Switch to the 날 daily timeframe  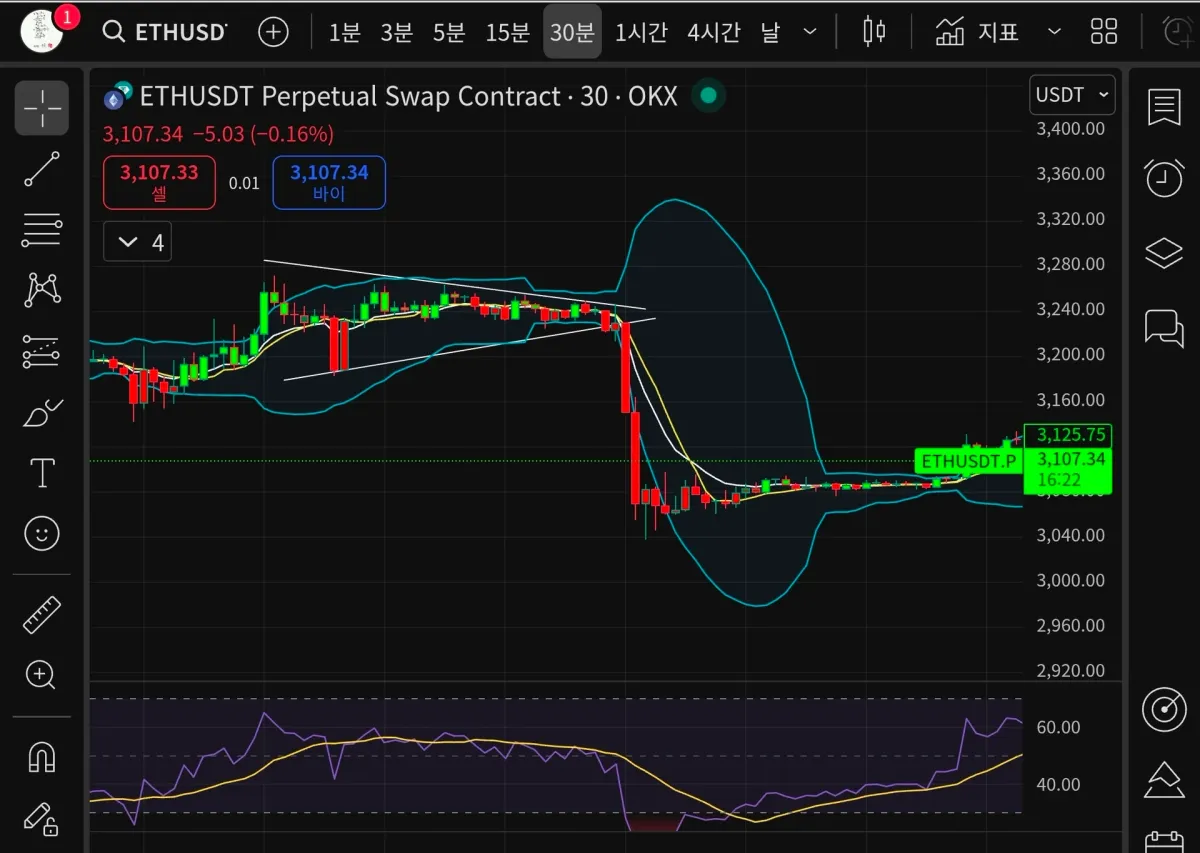click(x=770, y=32)
